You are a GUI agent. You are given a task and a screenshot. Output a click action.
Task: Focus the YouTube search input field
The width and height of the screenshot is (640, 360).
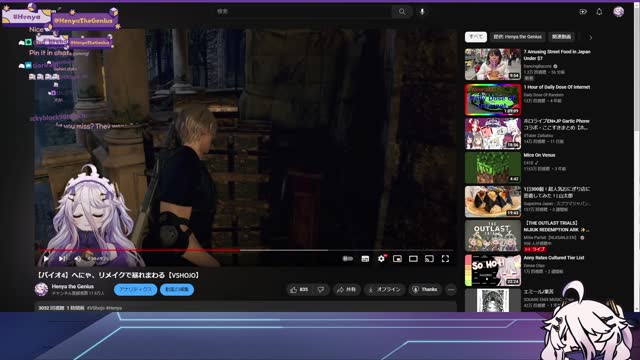[302, 12]
